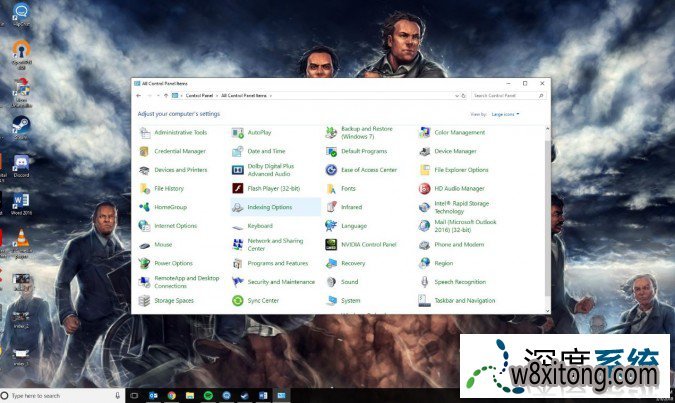Click the Control Panel vertical scrollbar
675x403 pixels.
[546, 200]
